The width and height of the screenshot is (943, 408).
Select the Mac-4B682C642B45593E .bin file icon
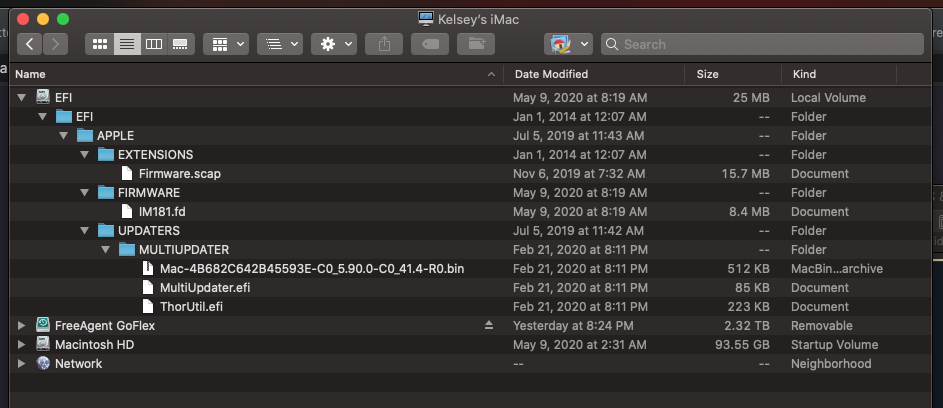point(147,268)
